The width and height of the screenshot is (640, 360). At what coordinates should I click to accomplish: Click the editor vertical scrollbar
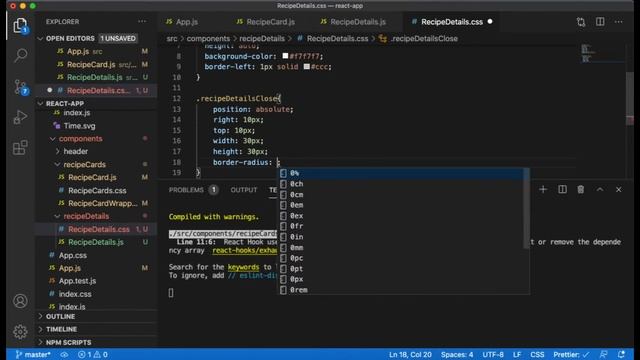click(x=630, y=97)
